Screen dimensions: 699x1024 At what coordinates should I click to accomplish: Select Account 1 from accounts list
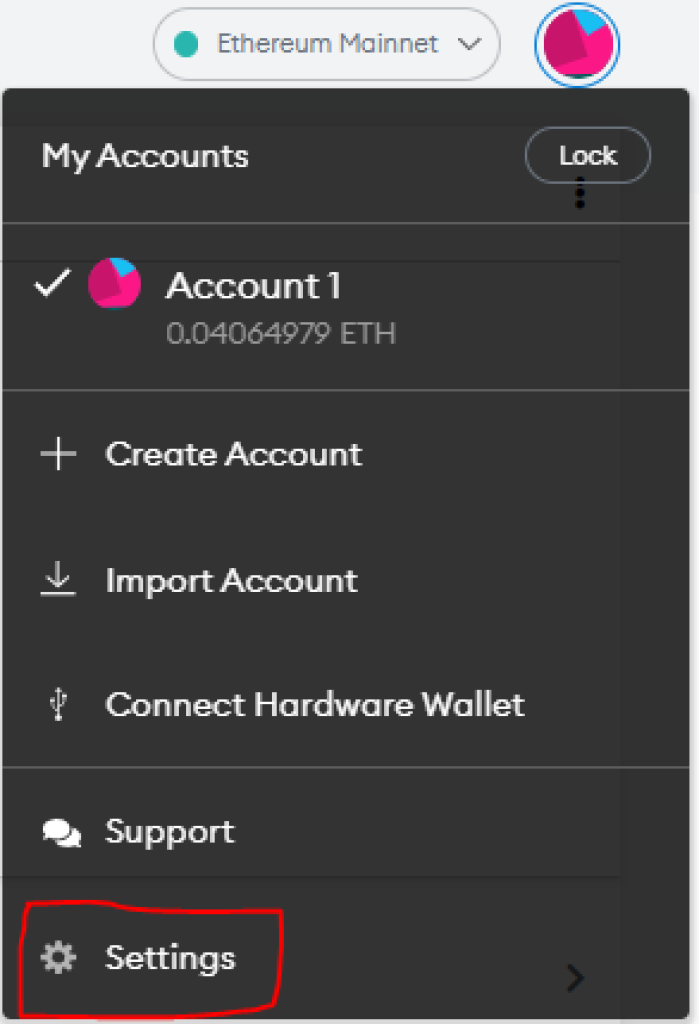click(346, 306)
